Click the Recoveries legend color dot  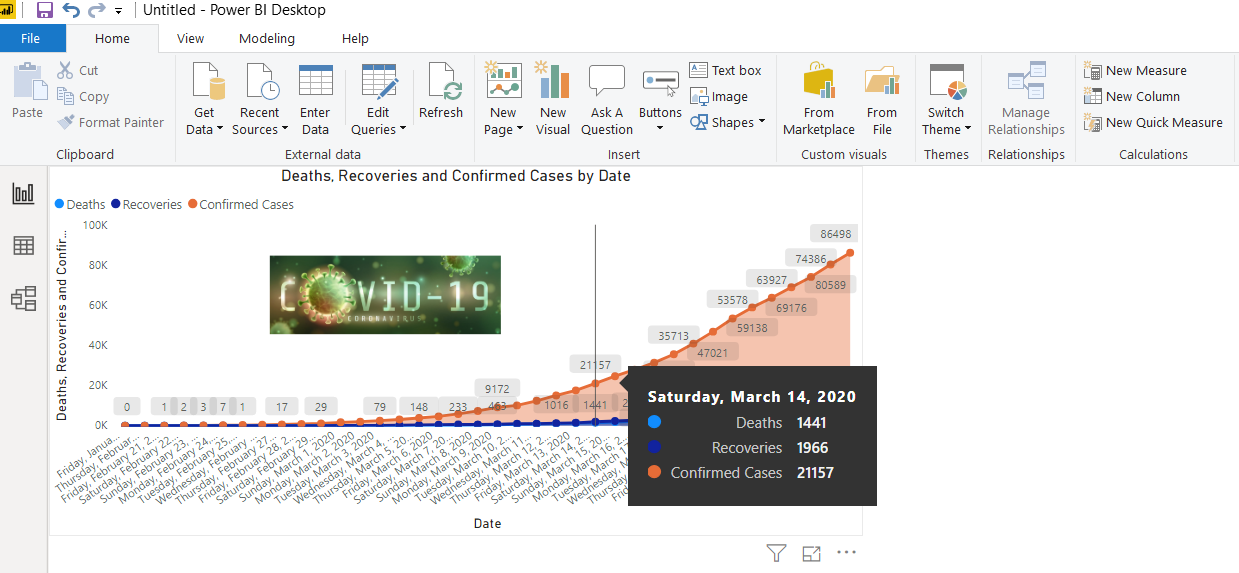(x=116, y=204)
